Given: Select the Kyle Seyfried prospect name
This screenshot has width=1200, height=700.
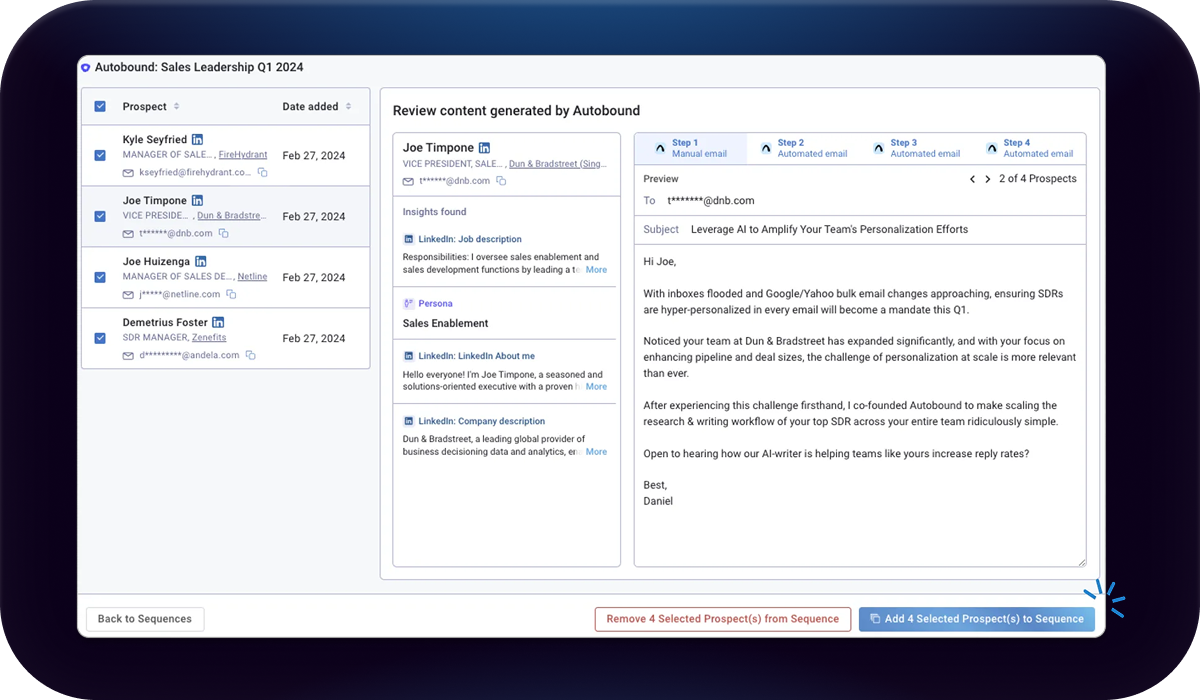Looking at the screenshot, I should point(155,140).
